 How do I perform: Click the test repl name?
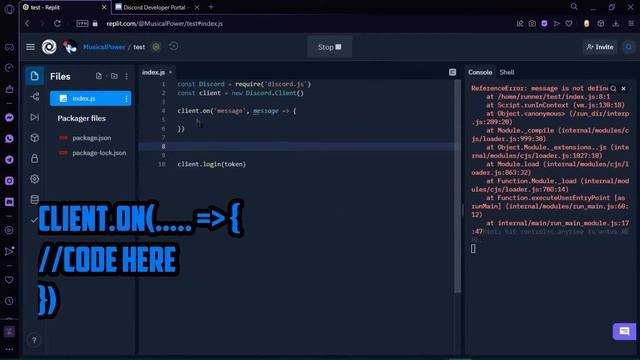point(139,47)
